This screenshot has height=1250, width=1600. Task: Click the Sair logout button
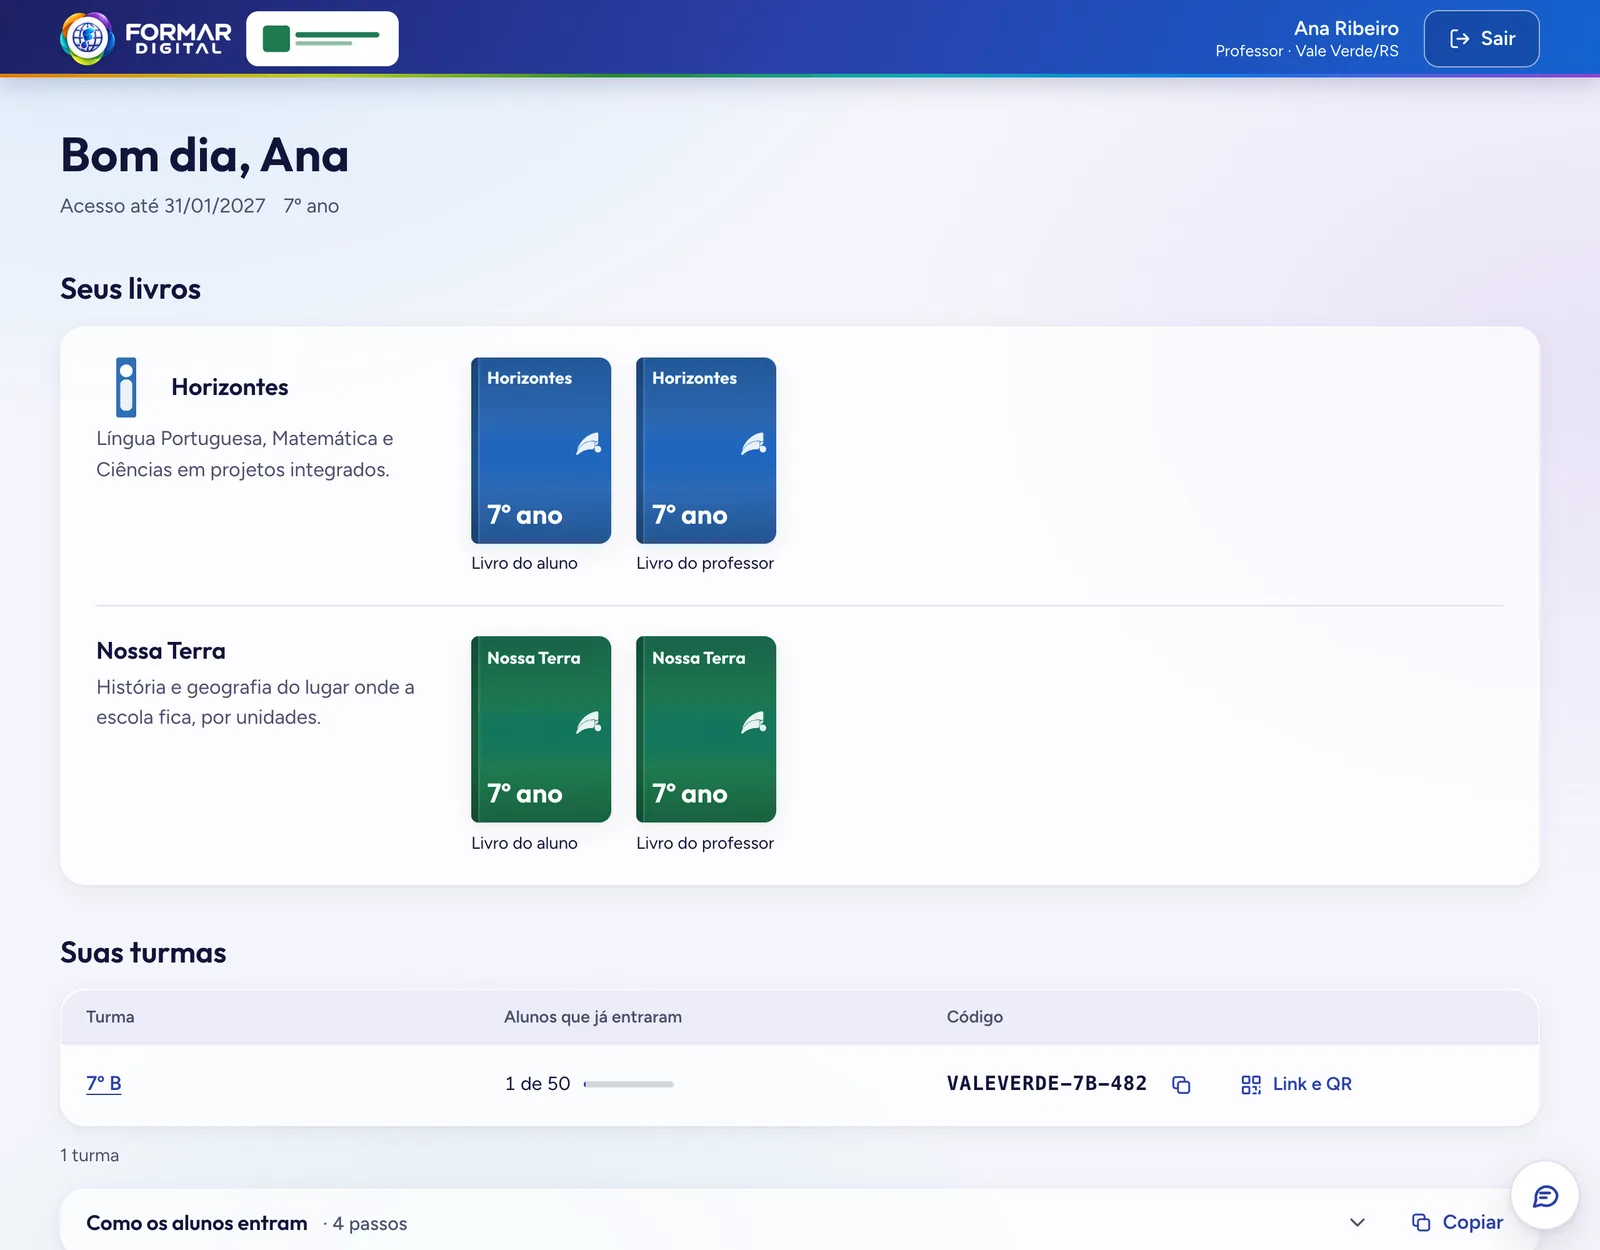coord(1481,39)
